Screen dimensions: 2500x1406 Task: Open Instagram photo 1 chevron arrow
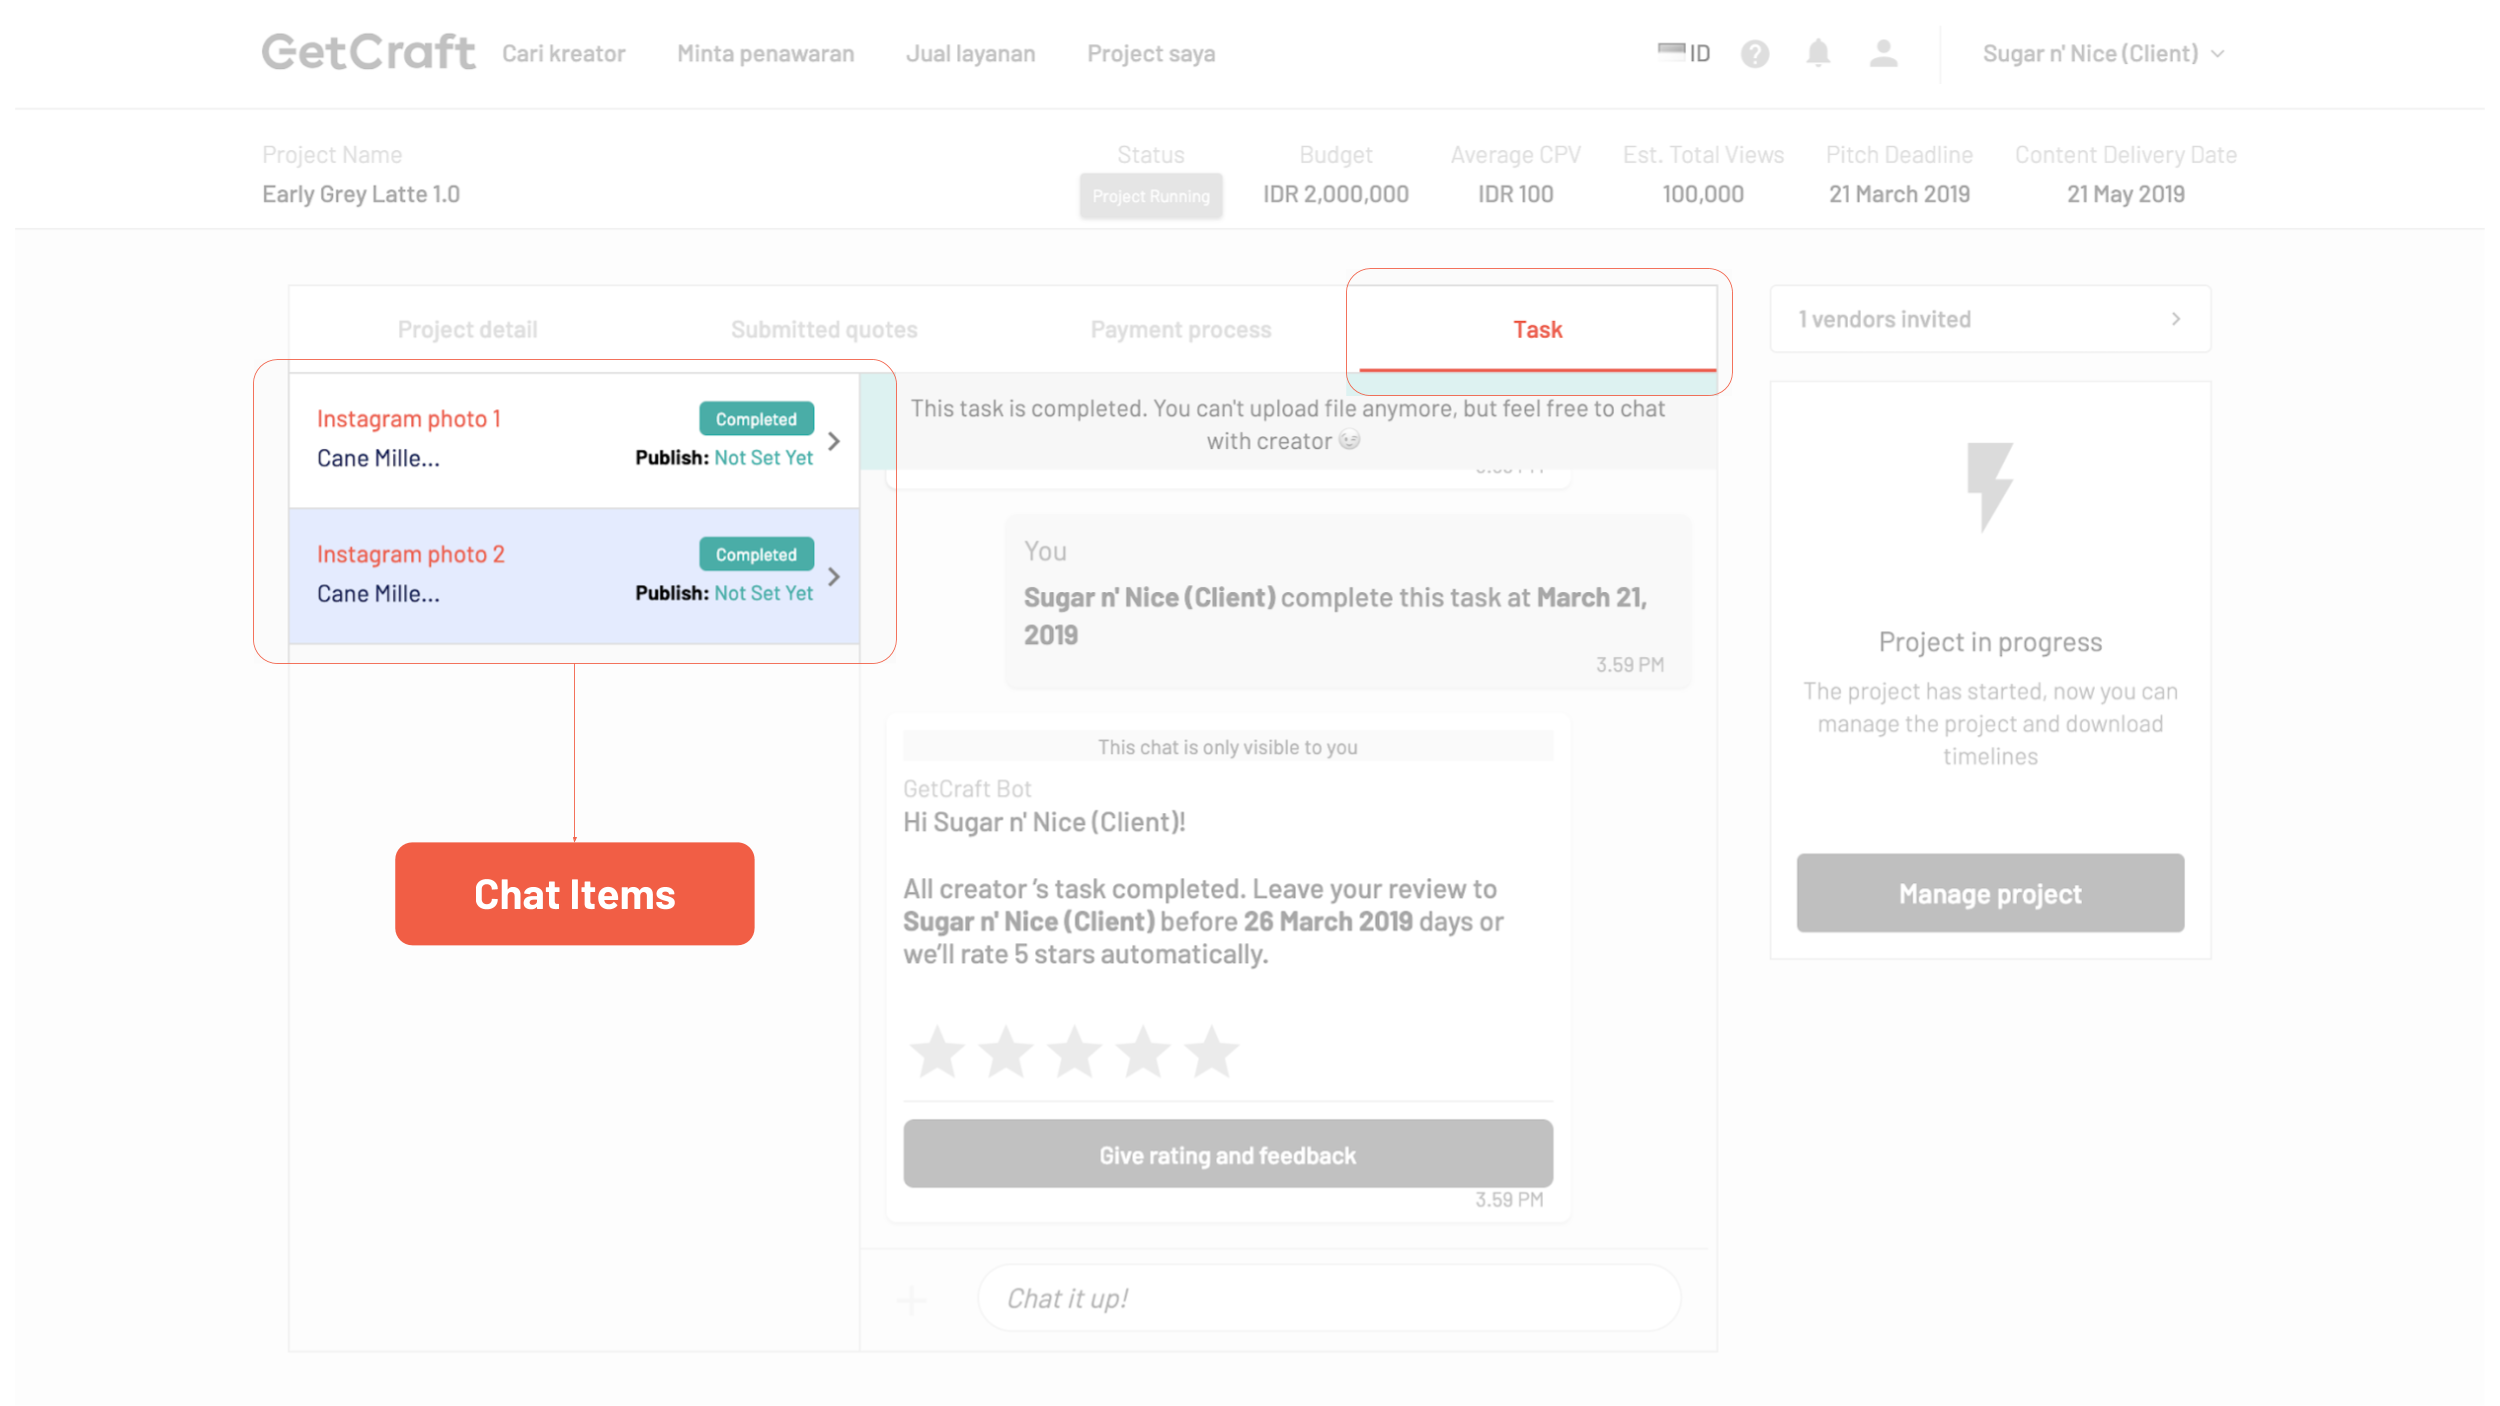point(834,441)
